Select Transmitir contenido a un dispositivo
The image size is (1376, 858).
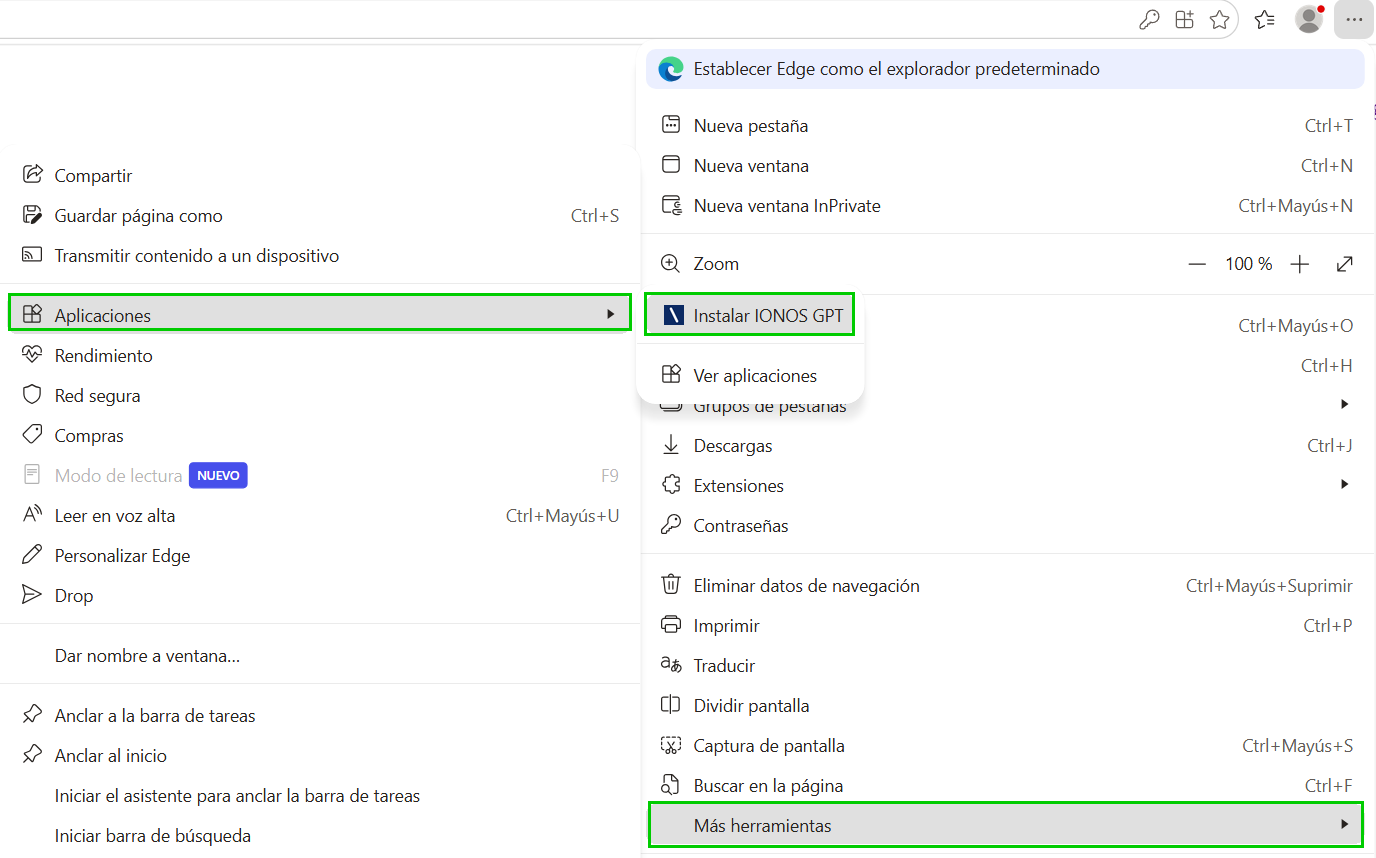pyautogui.click(x=320, y=256)
